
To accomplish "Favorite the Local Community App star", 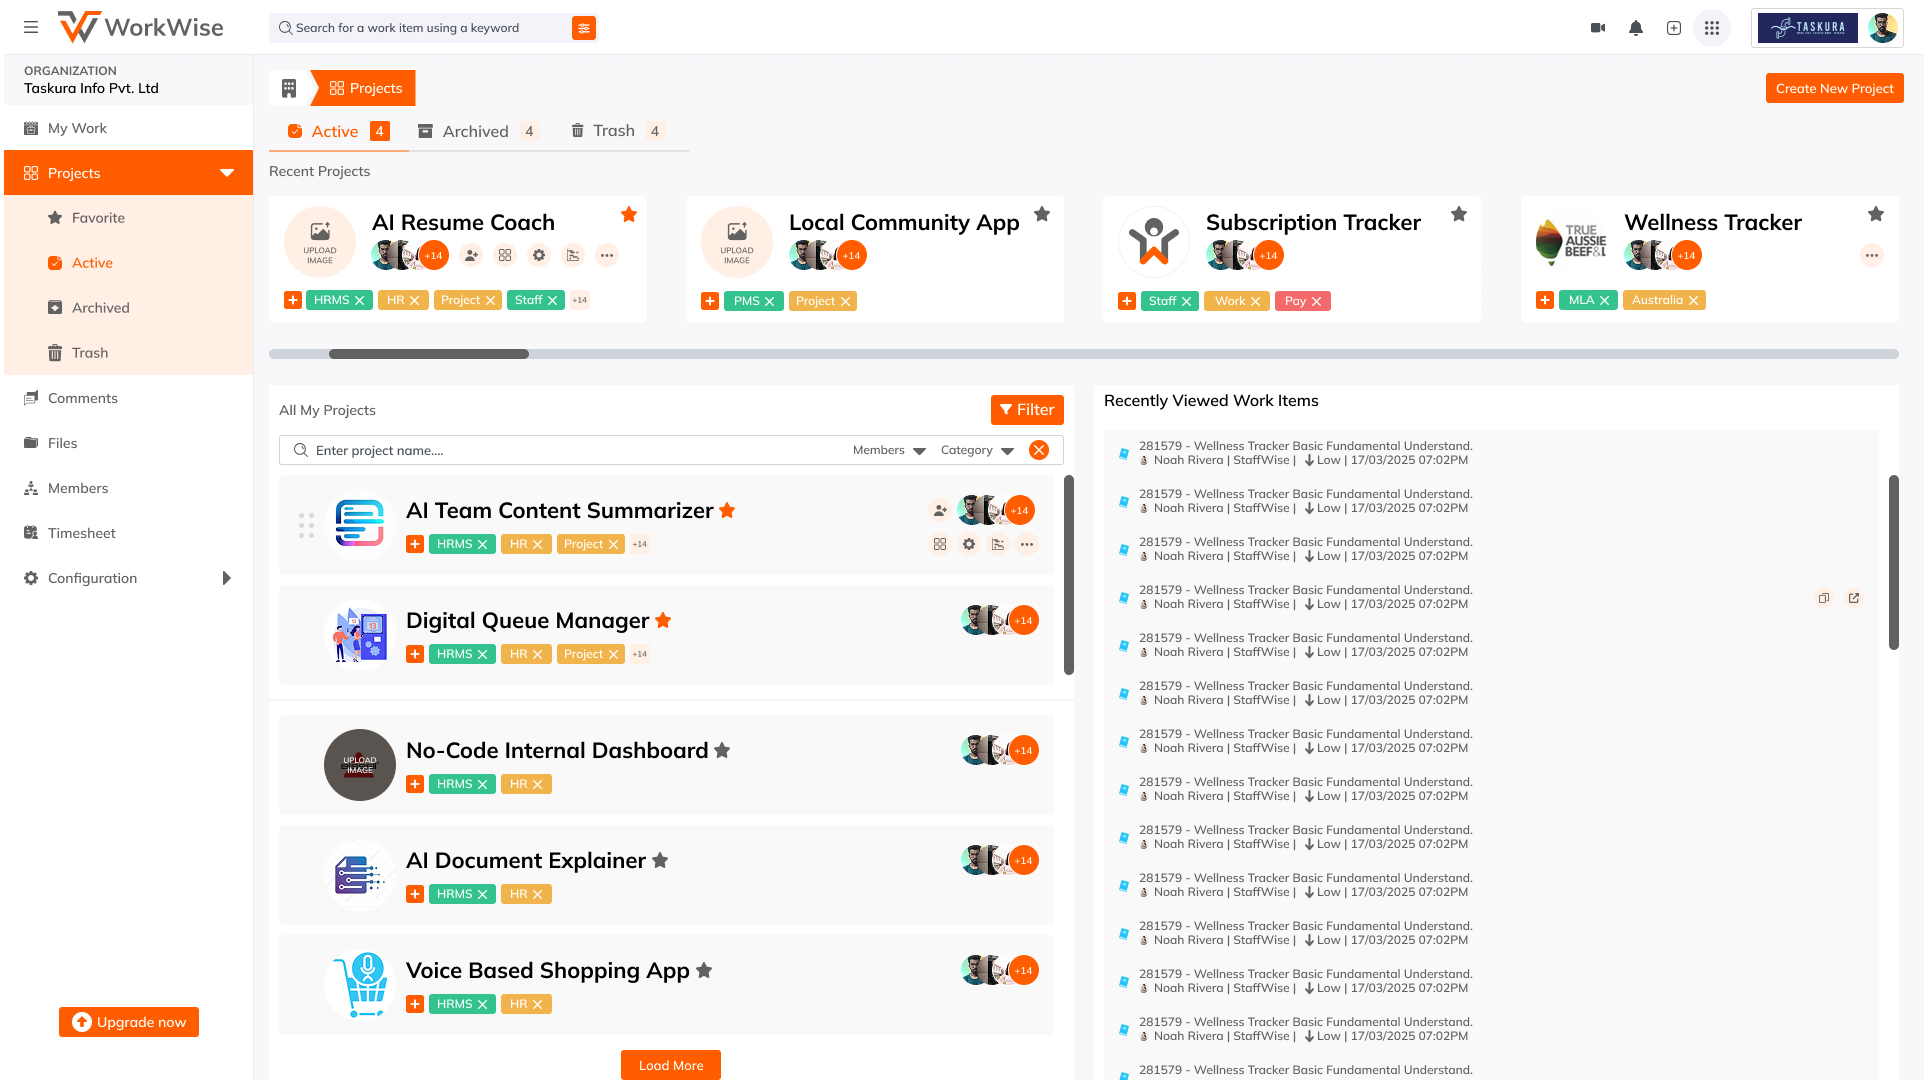I will pyautogui.click(x=1042, y=214).
